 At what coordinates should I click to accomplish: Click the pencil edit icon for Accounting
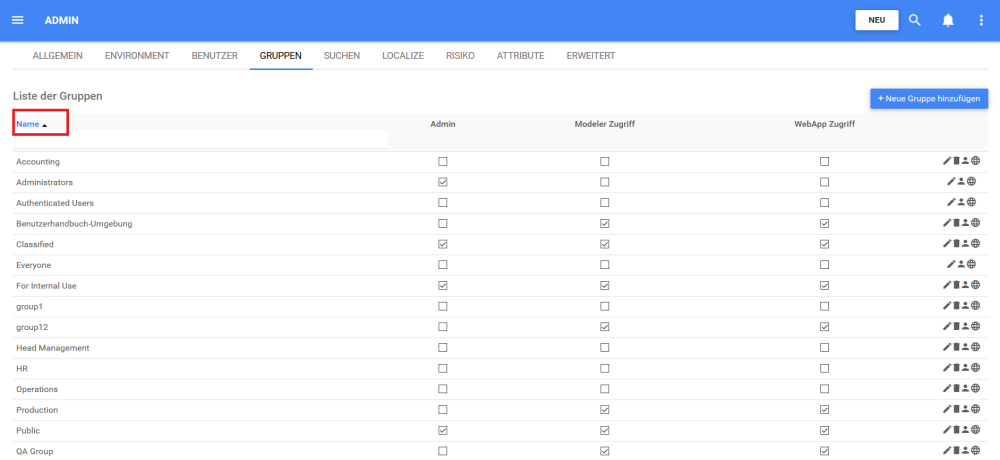click(x=947, y=161)
